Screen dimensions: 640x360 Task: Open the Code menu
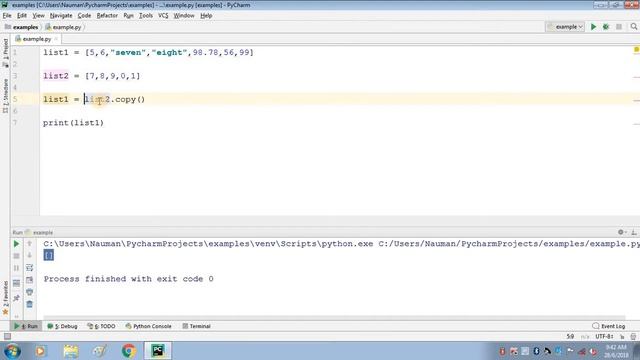84,16
